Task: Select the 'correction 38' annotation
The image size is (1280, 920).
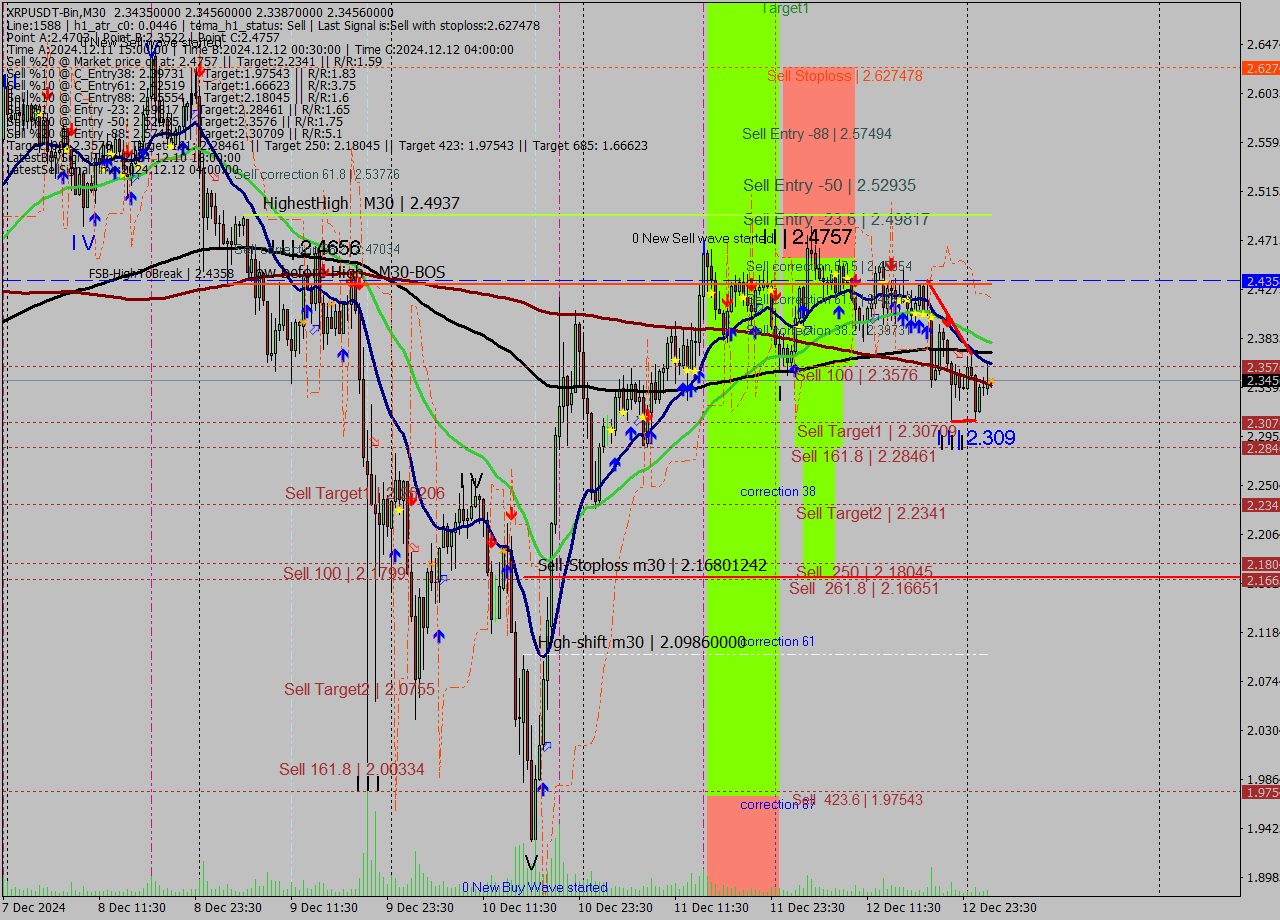Action: point(778,492)
